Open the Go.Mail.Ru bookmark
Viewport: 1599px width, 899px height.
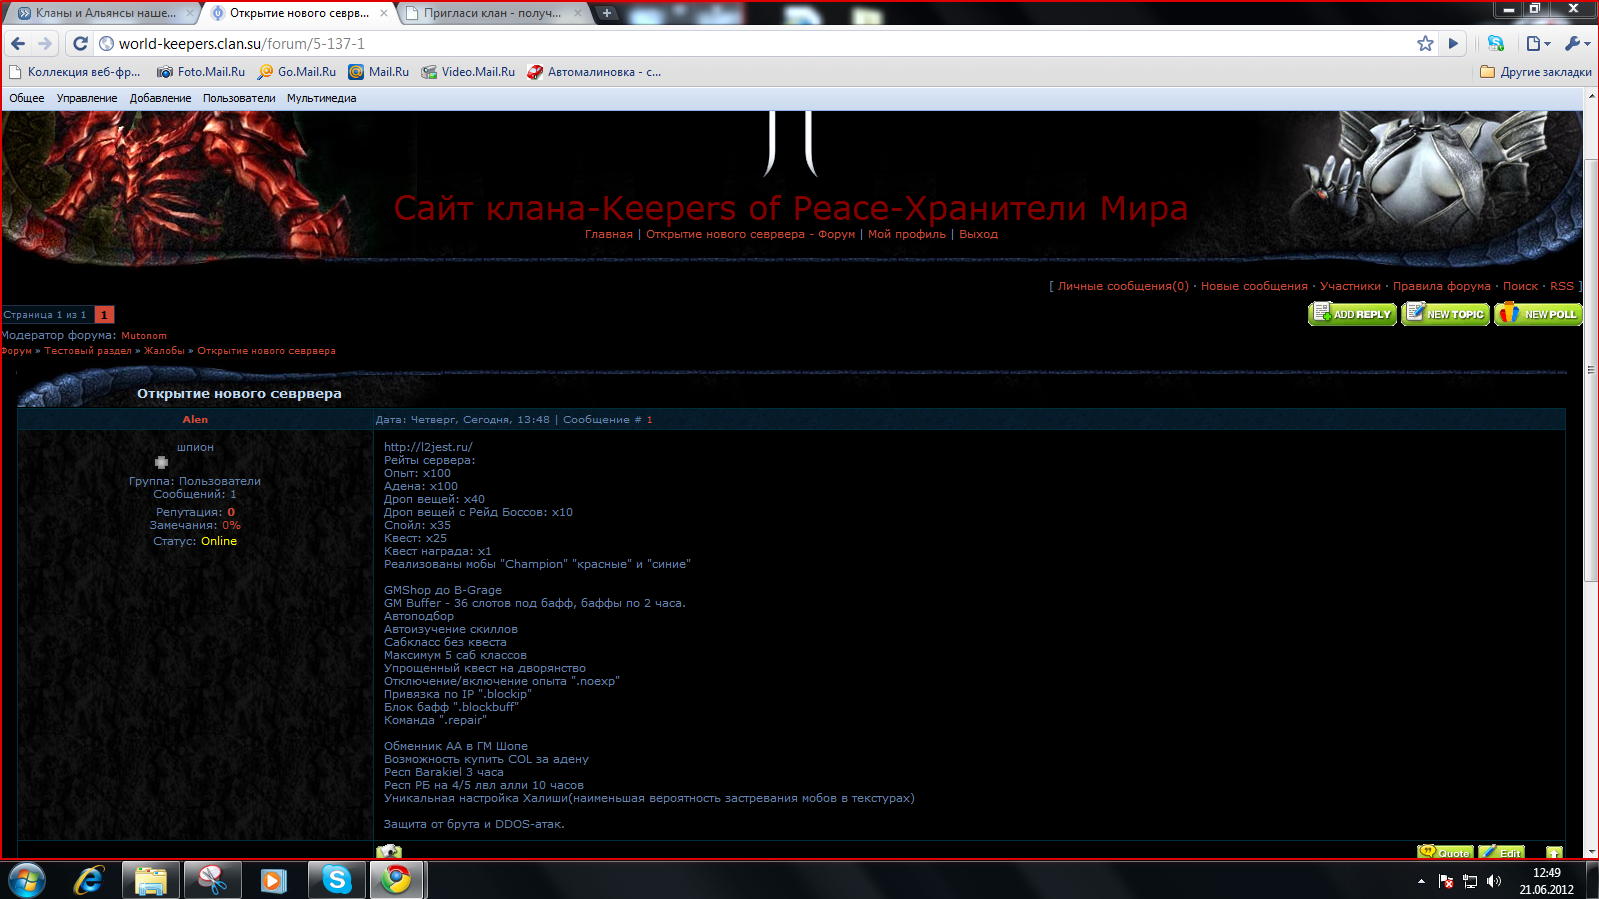tap(297, 72)
